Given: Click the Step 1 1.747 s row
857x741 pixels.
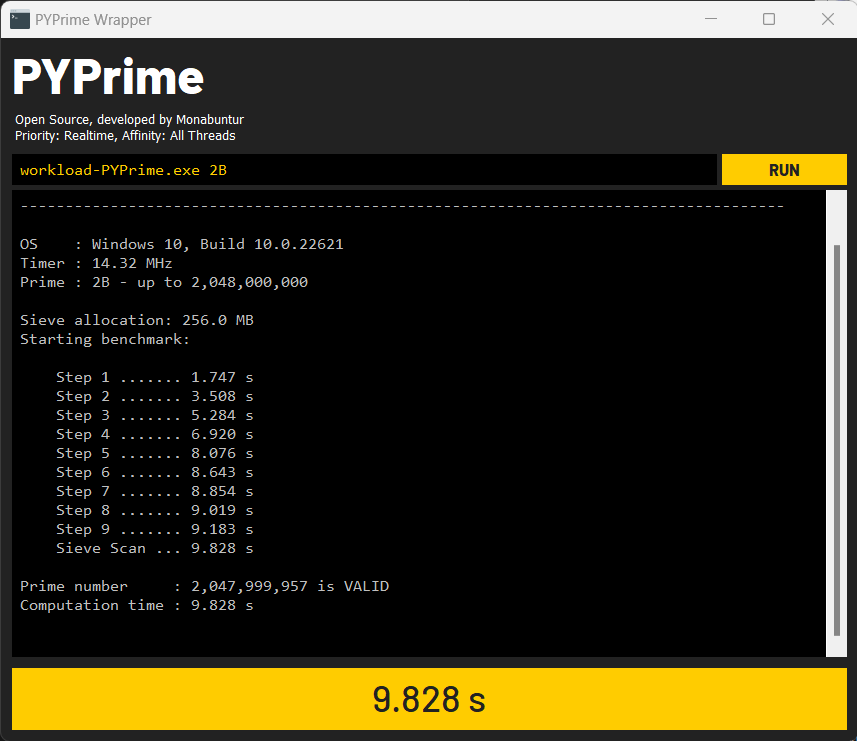Looking at the screenshot, I should tap(155, 378).
